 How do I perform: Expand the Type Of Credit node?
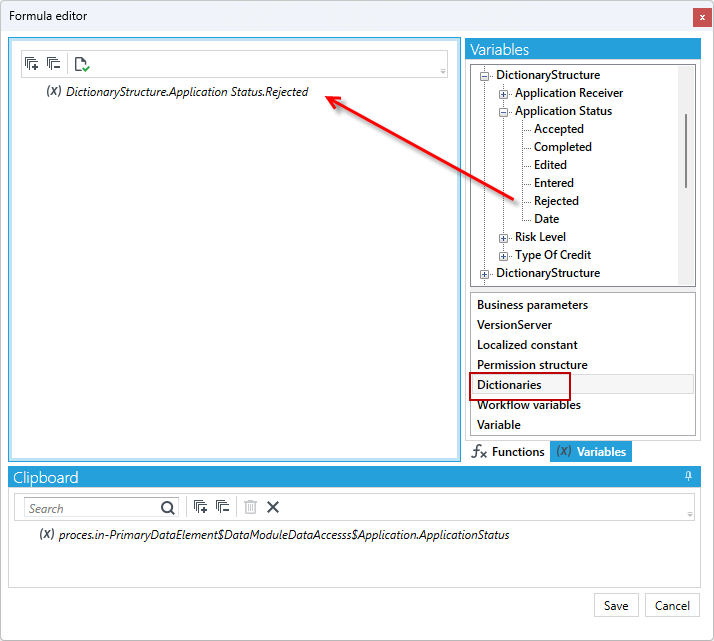point(503,256)
